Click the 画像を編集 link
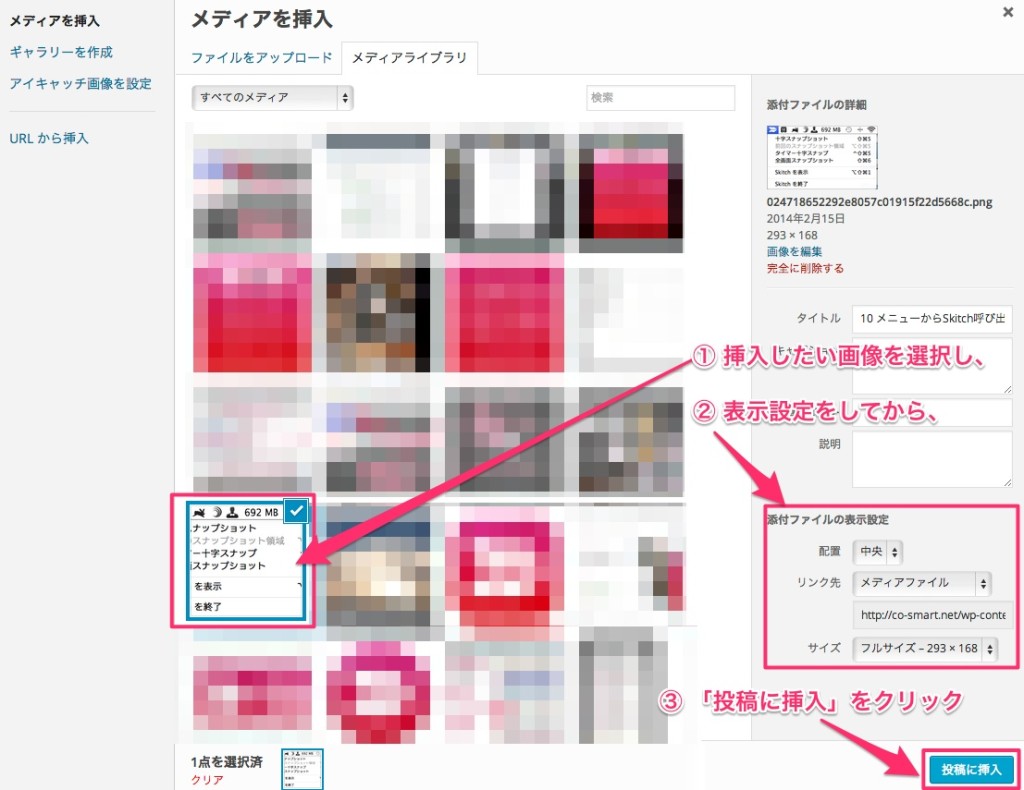Viewport: 1024px width, 790px height. pyautogui.click(x=794, y=251)
